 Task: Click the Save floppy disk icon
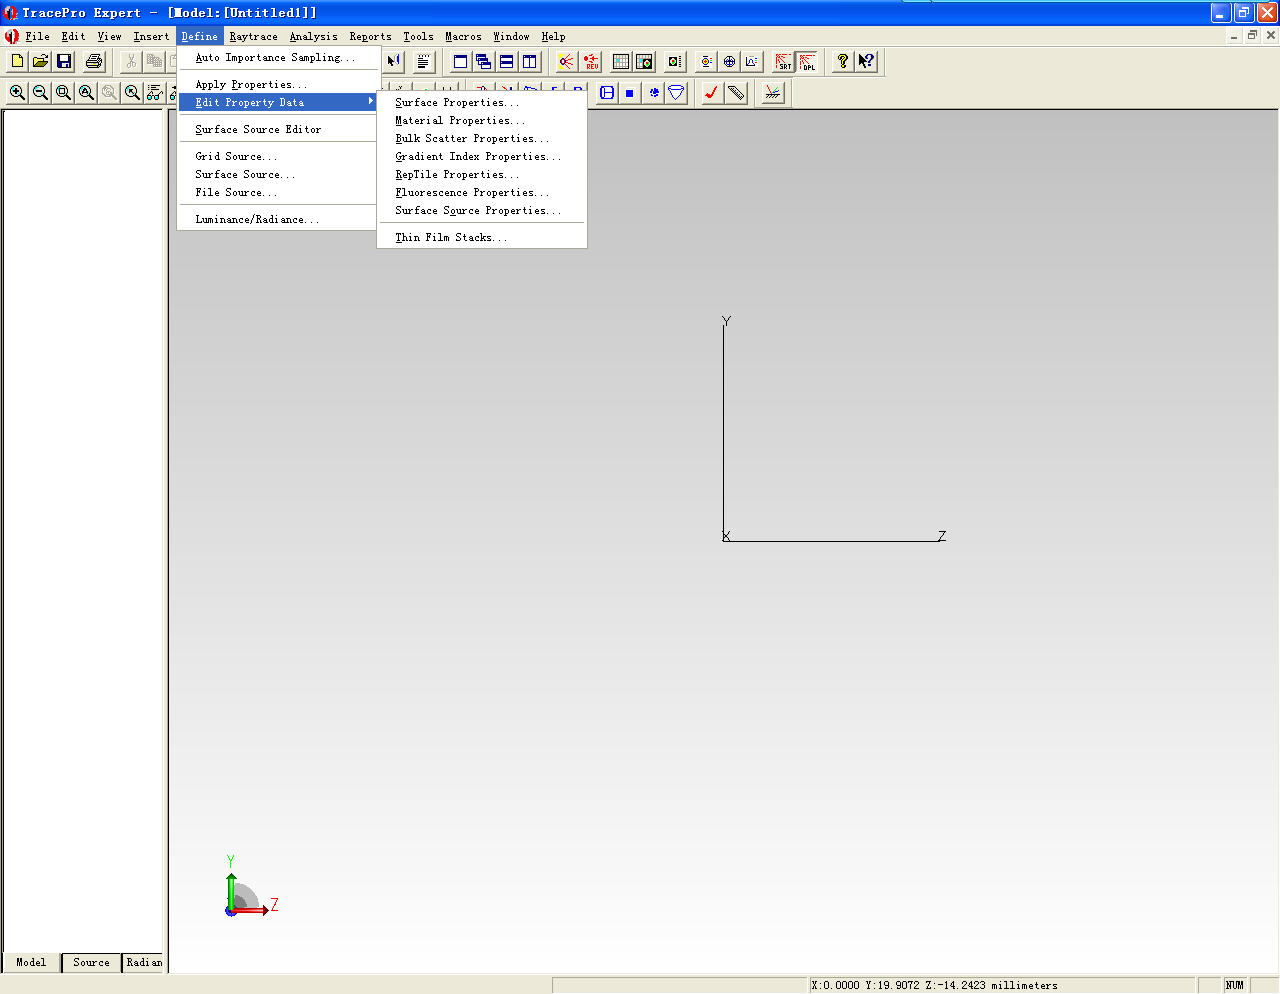64,61
